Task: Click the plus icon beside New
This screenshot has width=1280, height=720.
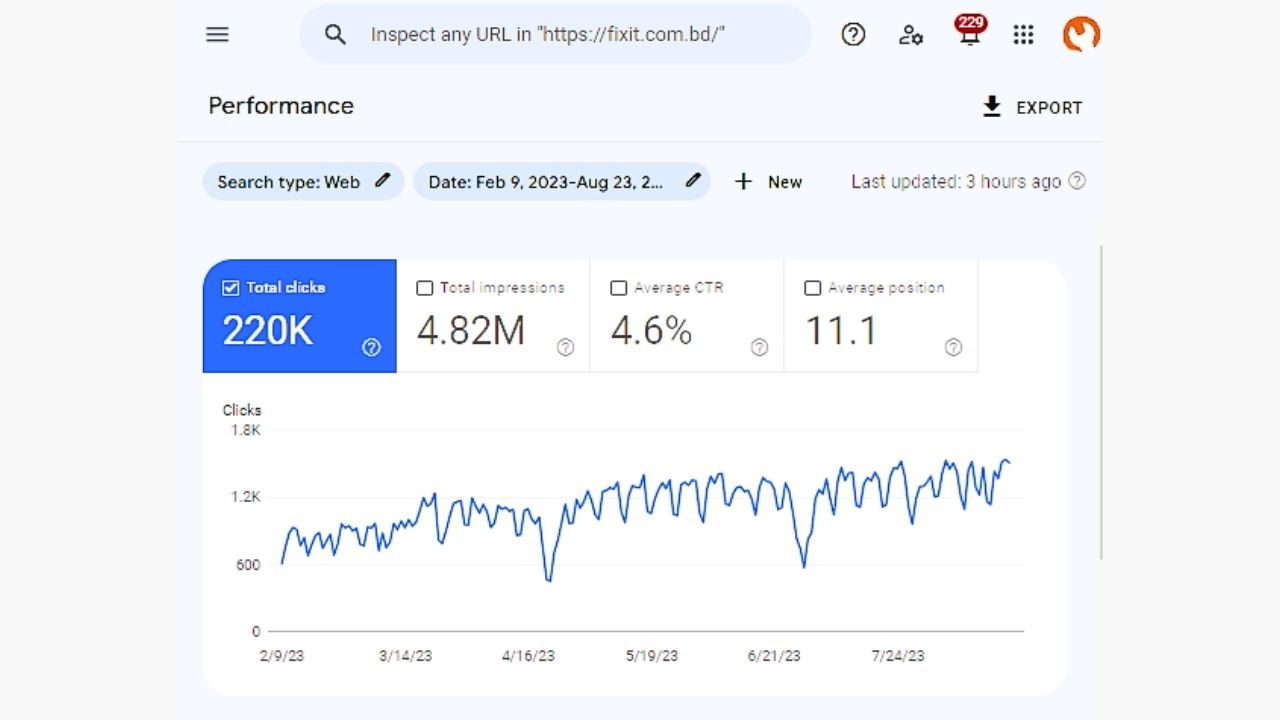Action: click(x=743, y=181)
